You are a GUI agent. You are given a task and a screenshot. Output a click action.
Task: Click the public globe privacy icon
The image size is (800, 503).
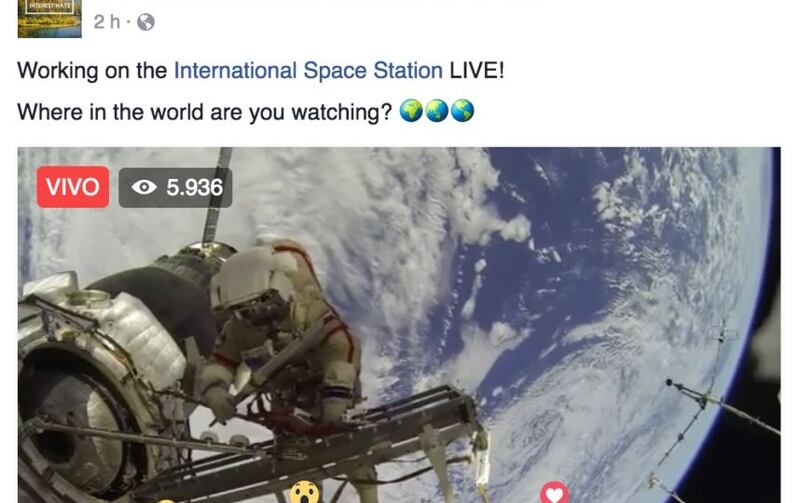coord(145,22)
